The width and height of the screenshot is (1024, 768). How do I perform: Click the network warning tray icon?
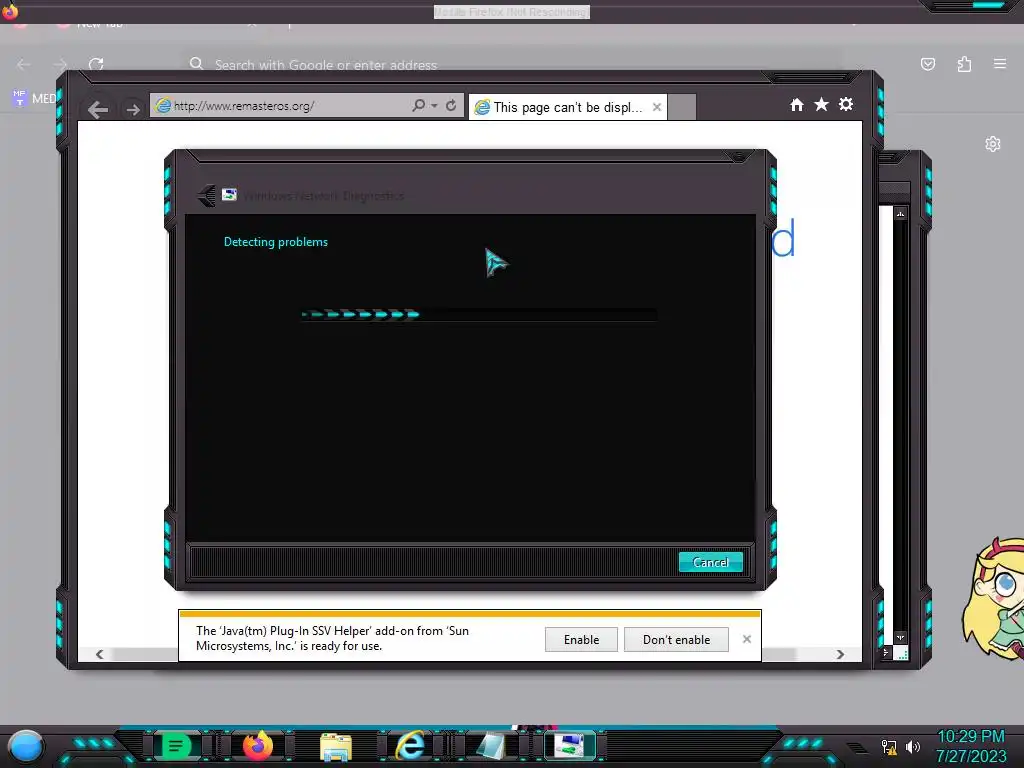click(x=889, y=746)
